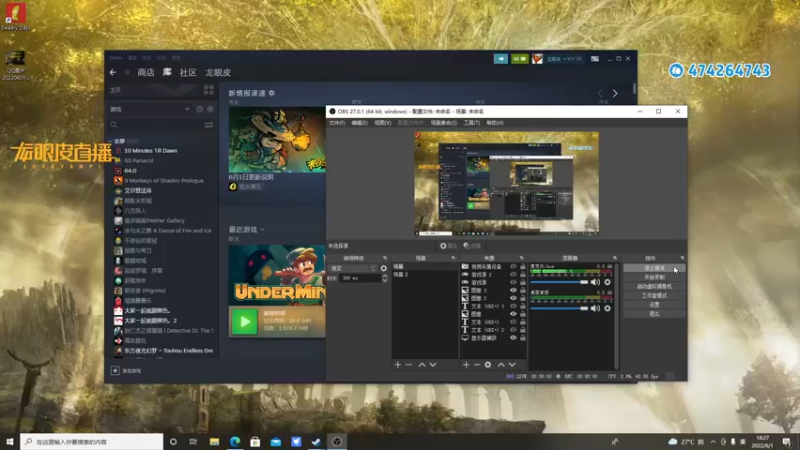800x450 pixels.
Task: Open the Steam library grid view icon
Action: click(x=209, y=90)
